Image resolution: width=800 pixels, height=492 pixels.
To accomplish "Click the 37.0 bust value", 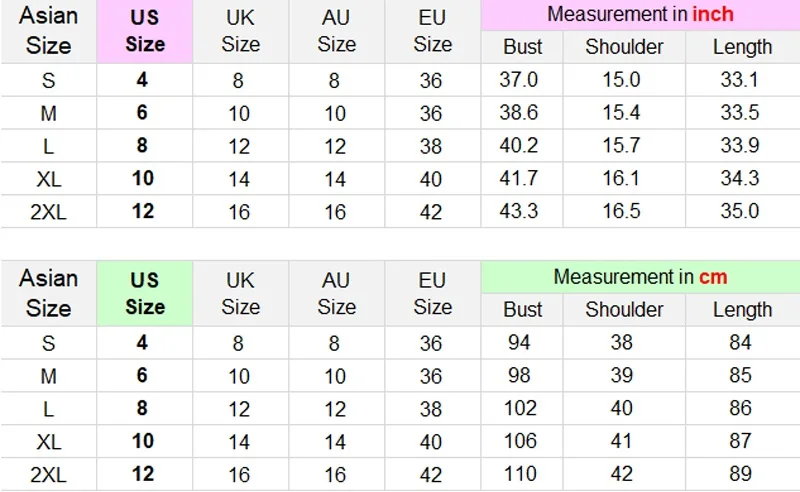I will pos(519,81).
